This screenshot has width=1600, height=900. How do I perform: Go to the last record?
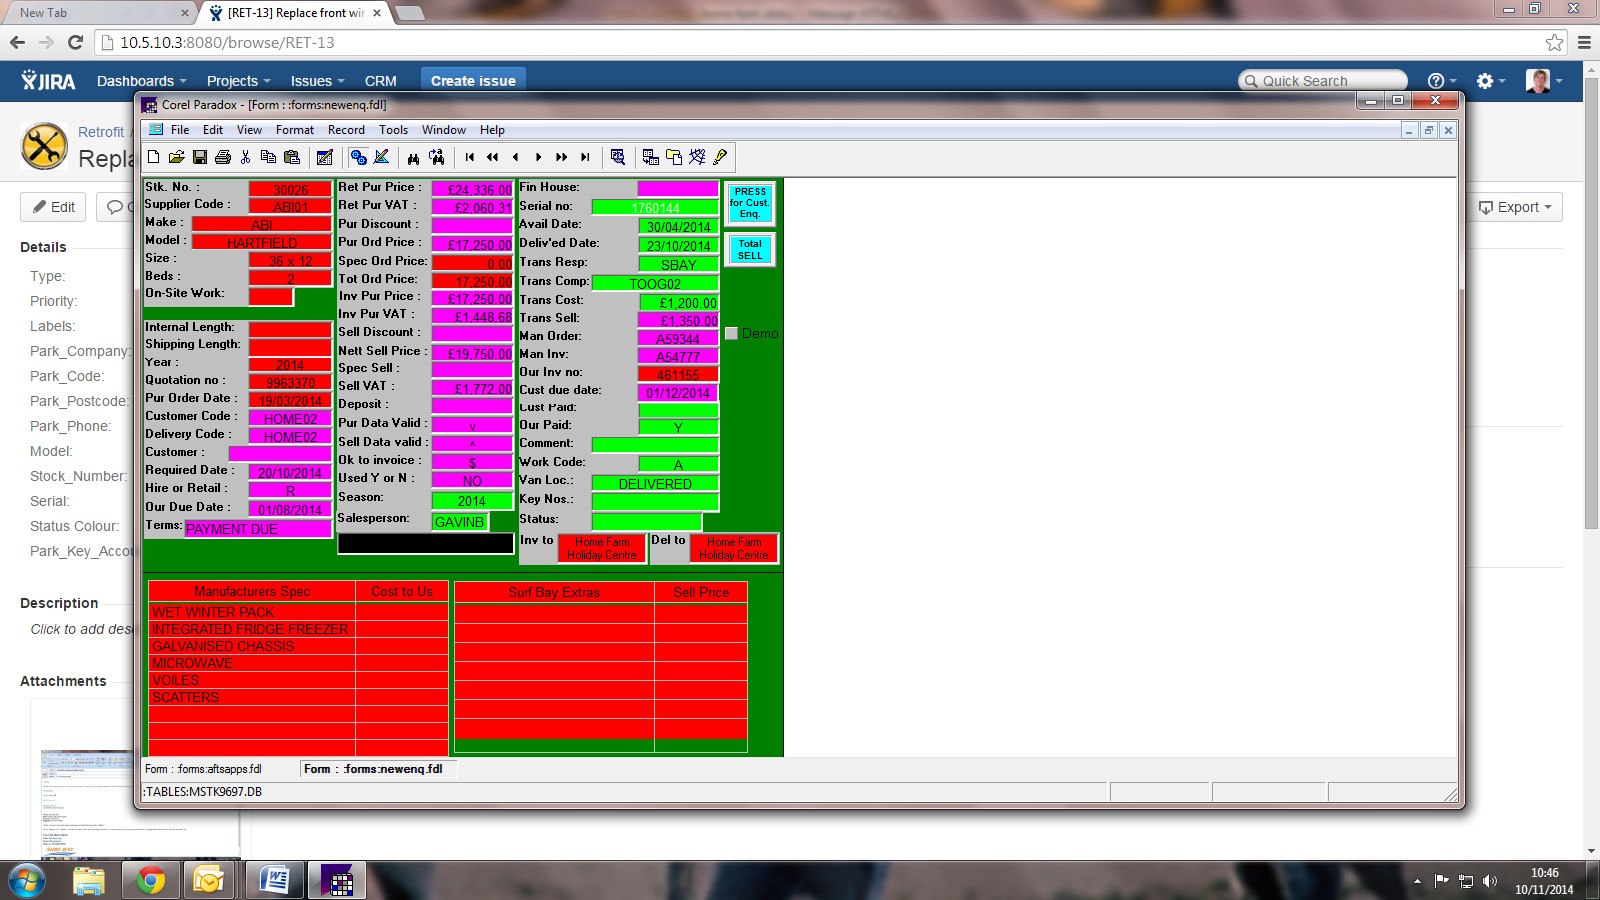[x=585, y=157]
